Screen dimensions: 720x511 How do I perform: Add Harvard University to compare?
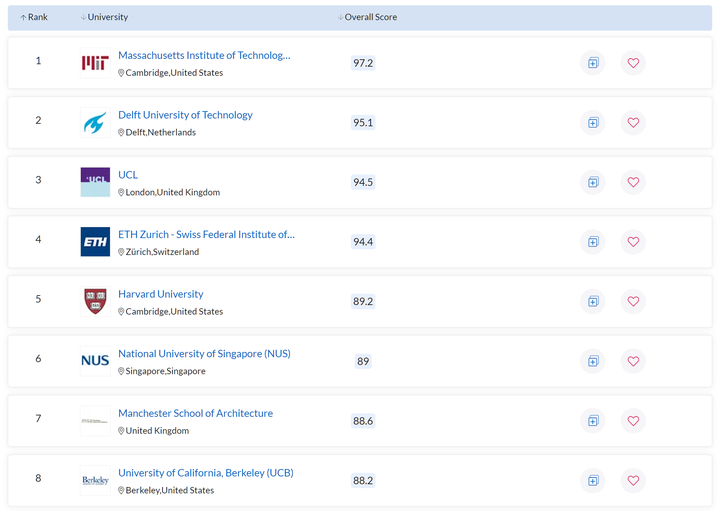coord(593,301)
